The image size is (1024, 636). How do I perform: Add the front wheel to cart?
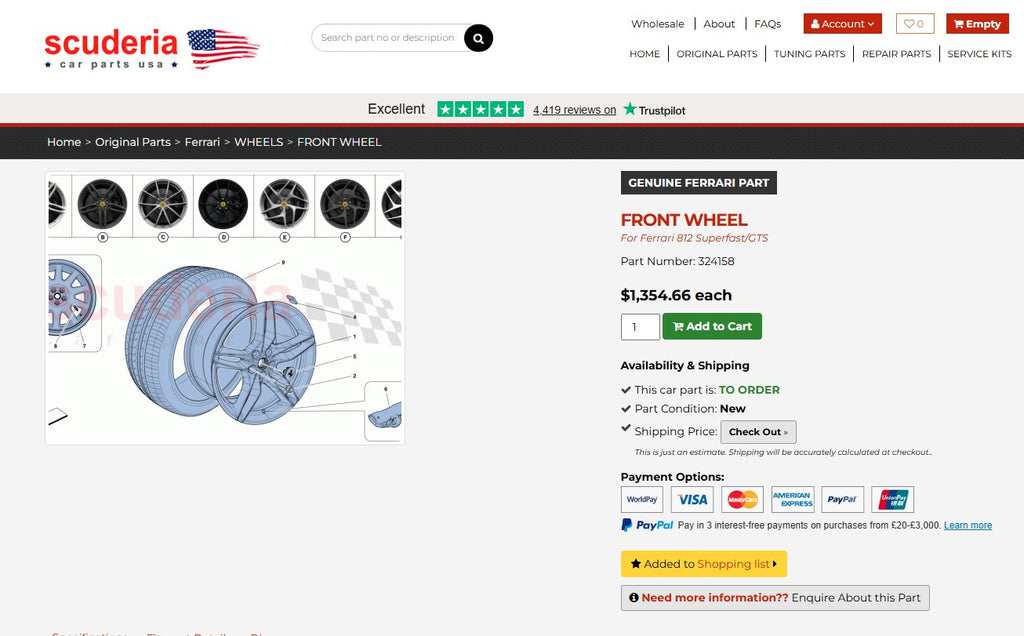click(712, 326)
